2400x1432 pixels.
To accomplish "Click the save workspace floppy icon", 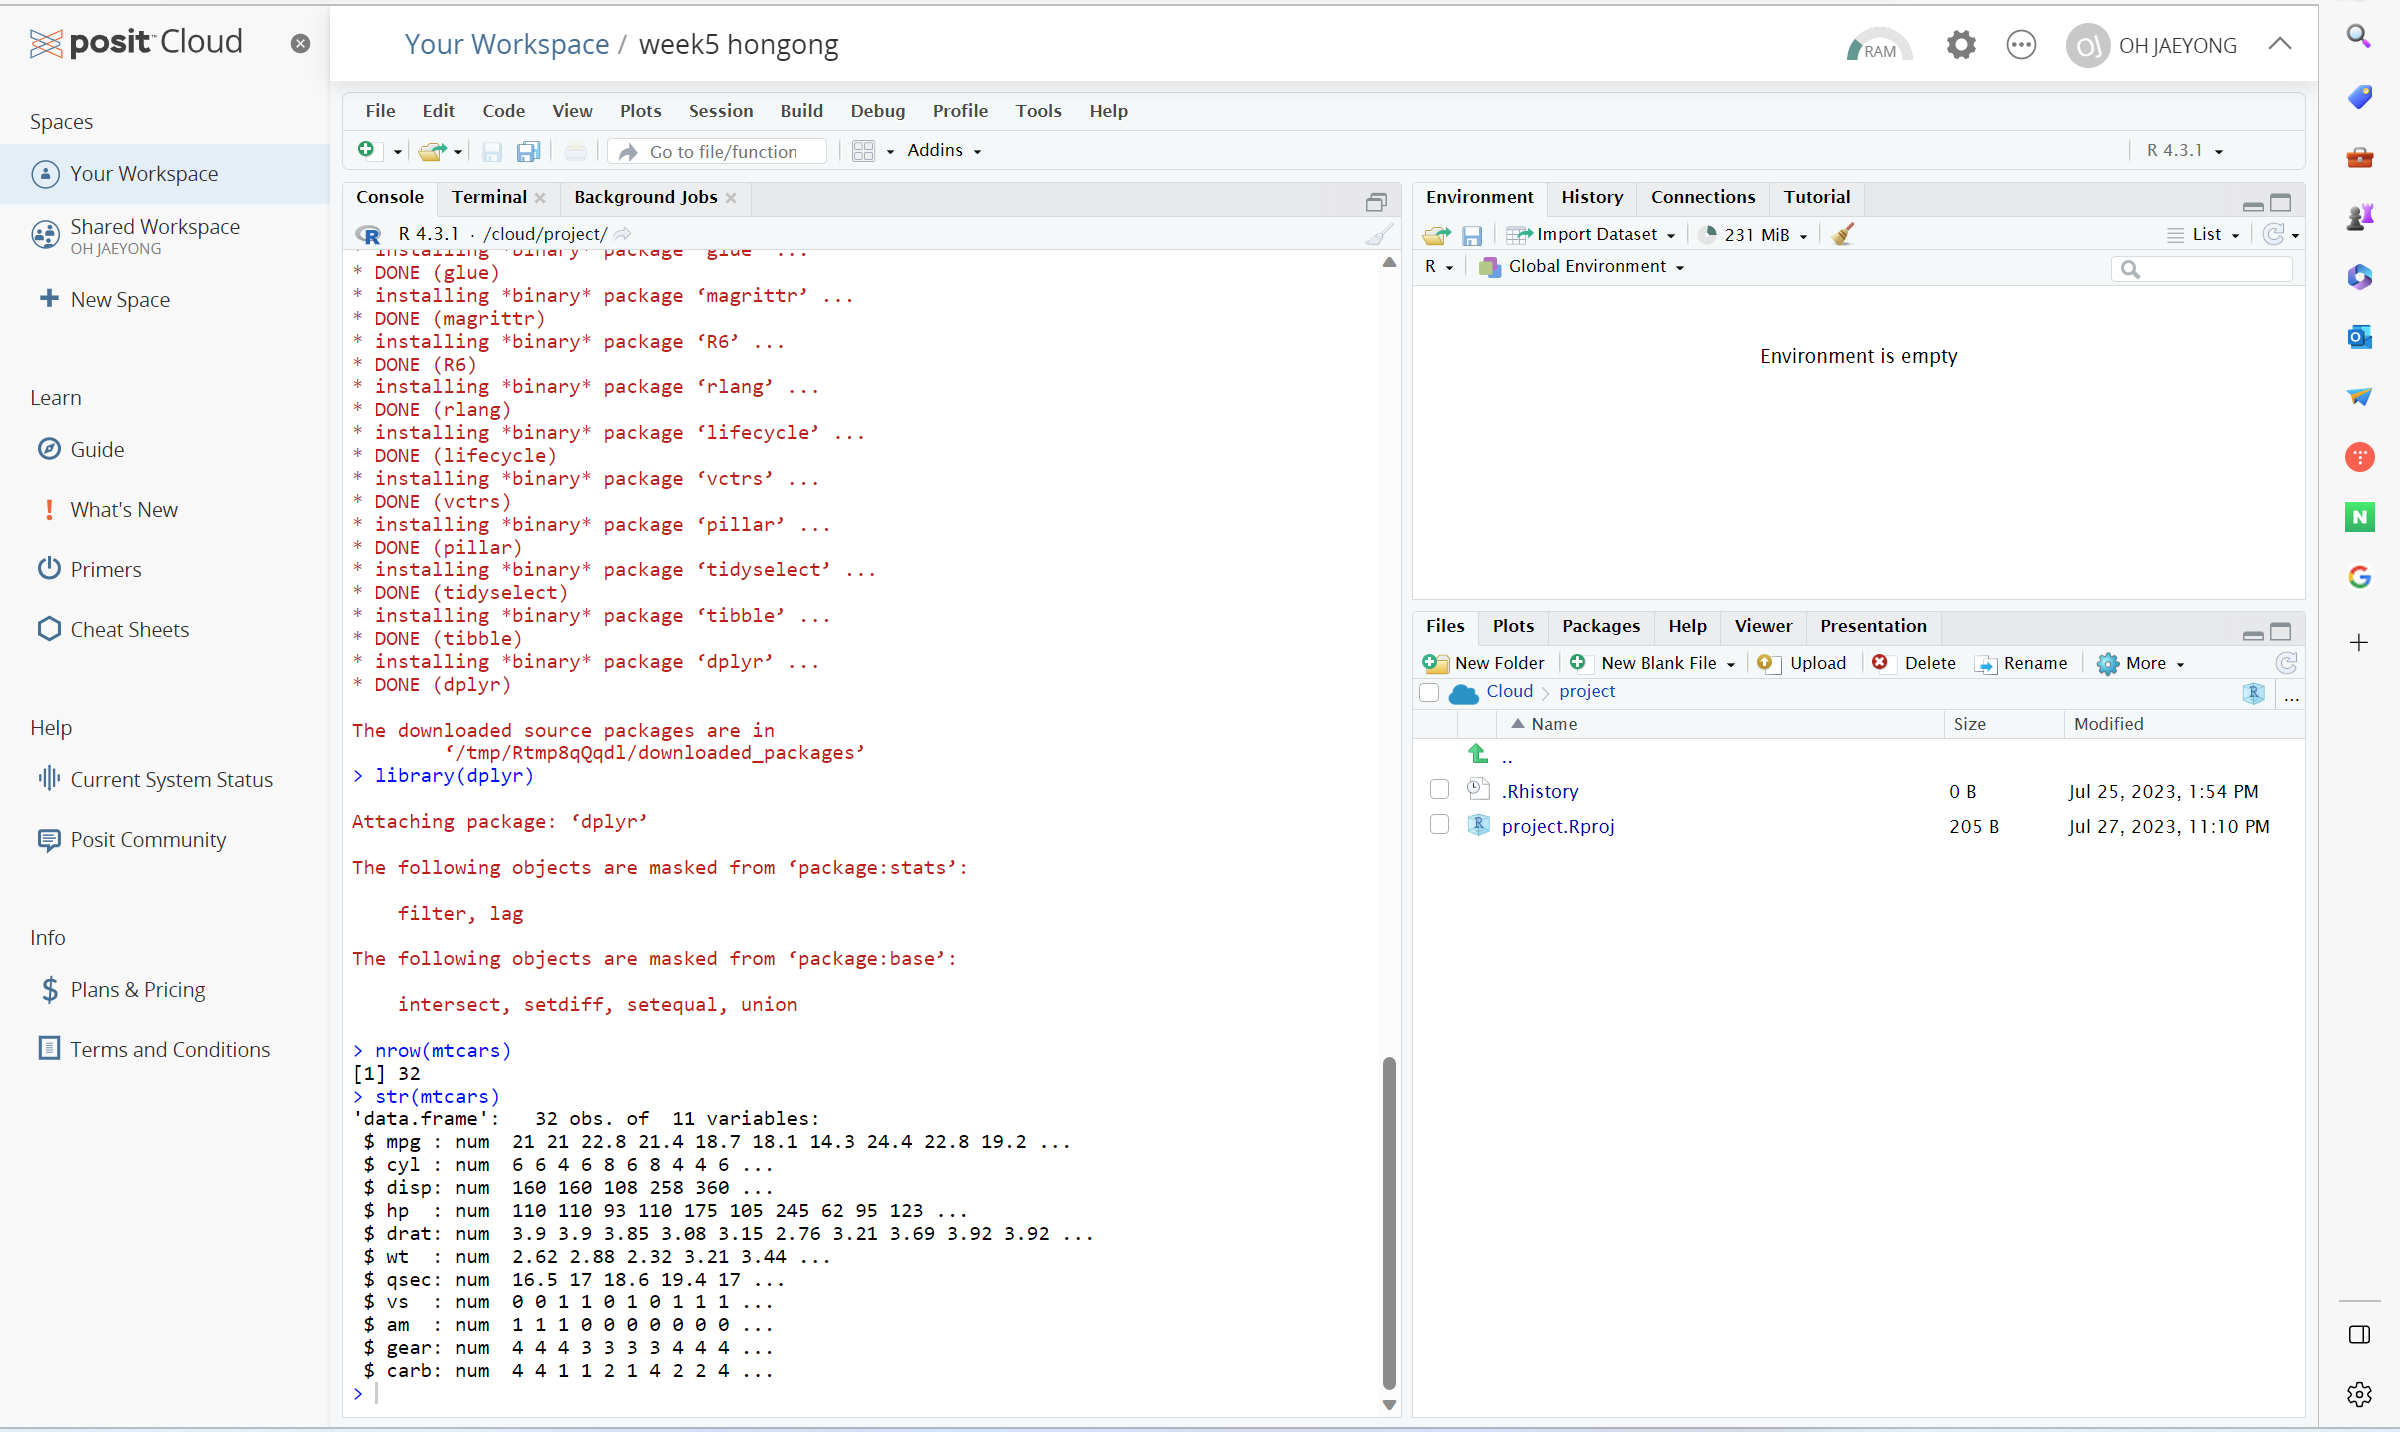I will pos(1471,235).
